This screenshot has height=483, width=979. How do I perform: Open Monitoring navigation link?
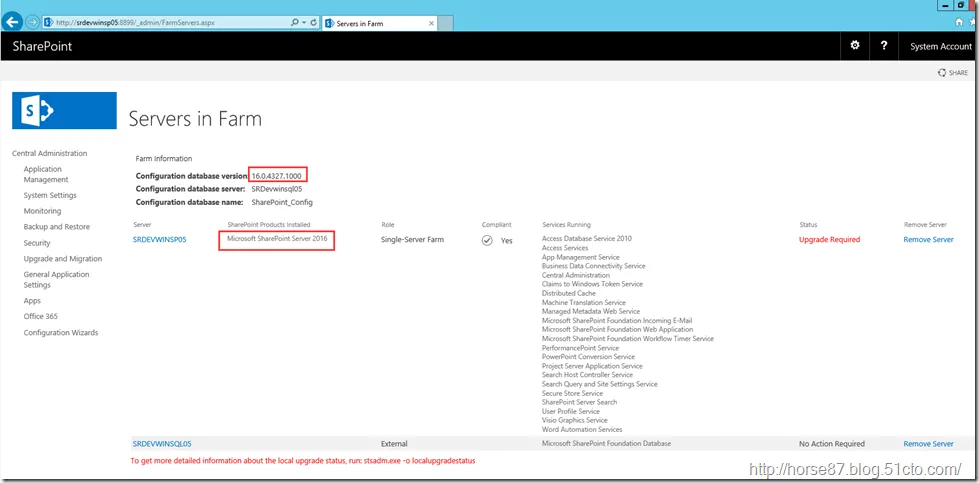click(x=42, y=211)
